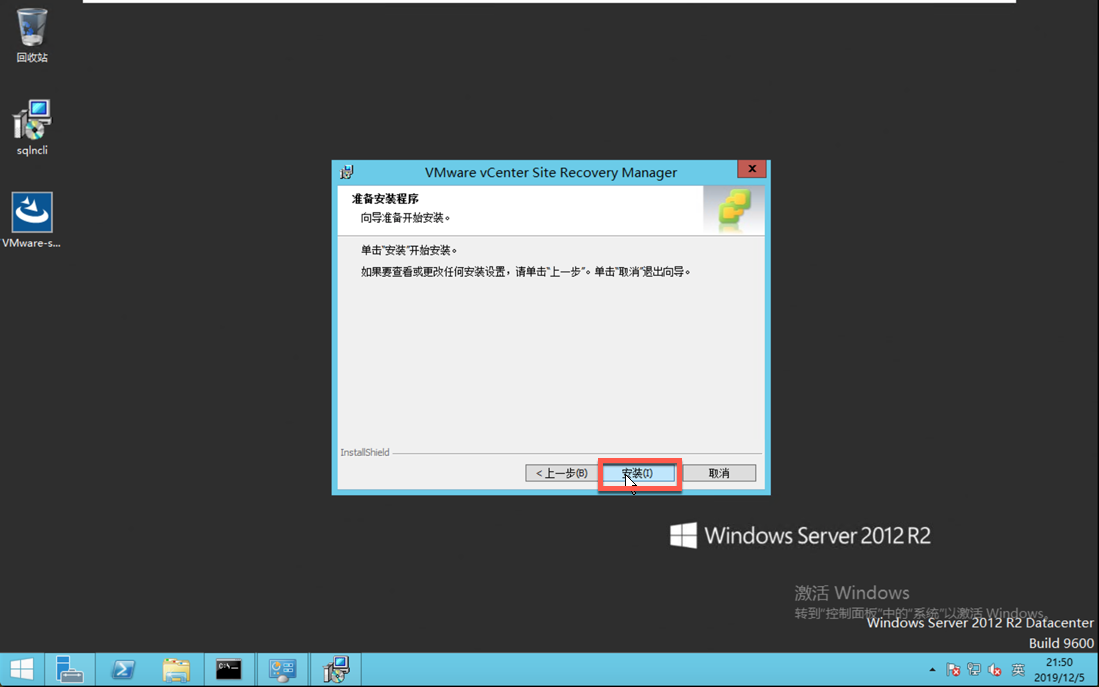This screenshot has height=687, width=1099.
Task: Switch input language via 英 indicator
Action: tap(1018, 670)
